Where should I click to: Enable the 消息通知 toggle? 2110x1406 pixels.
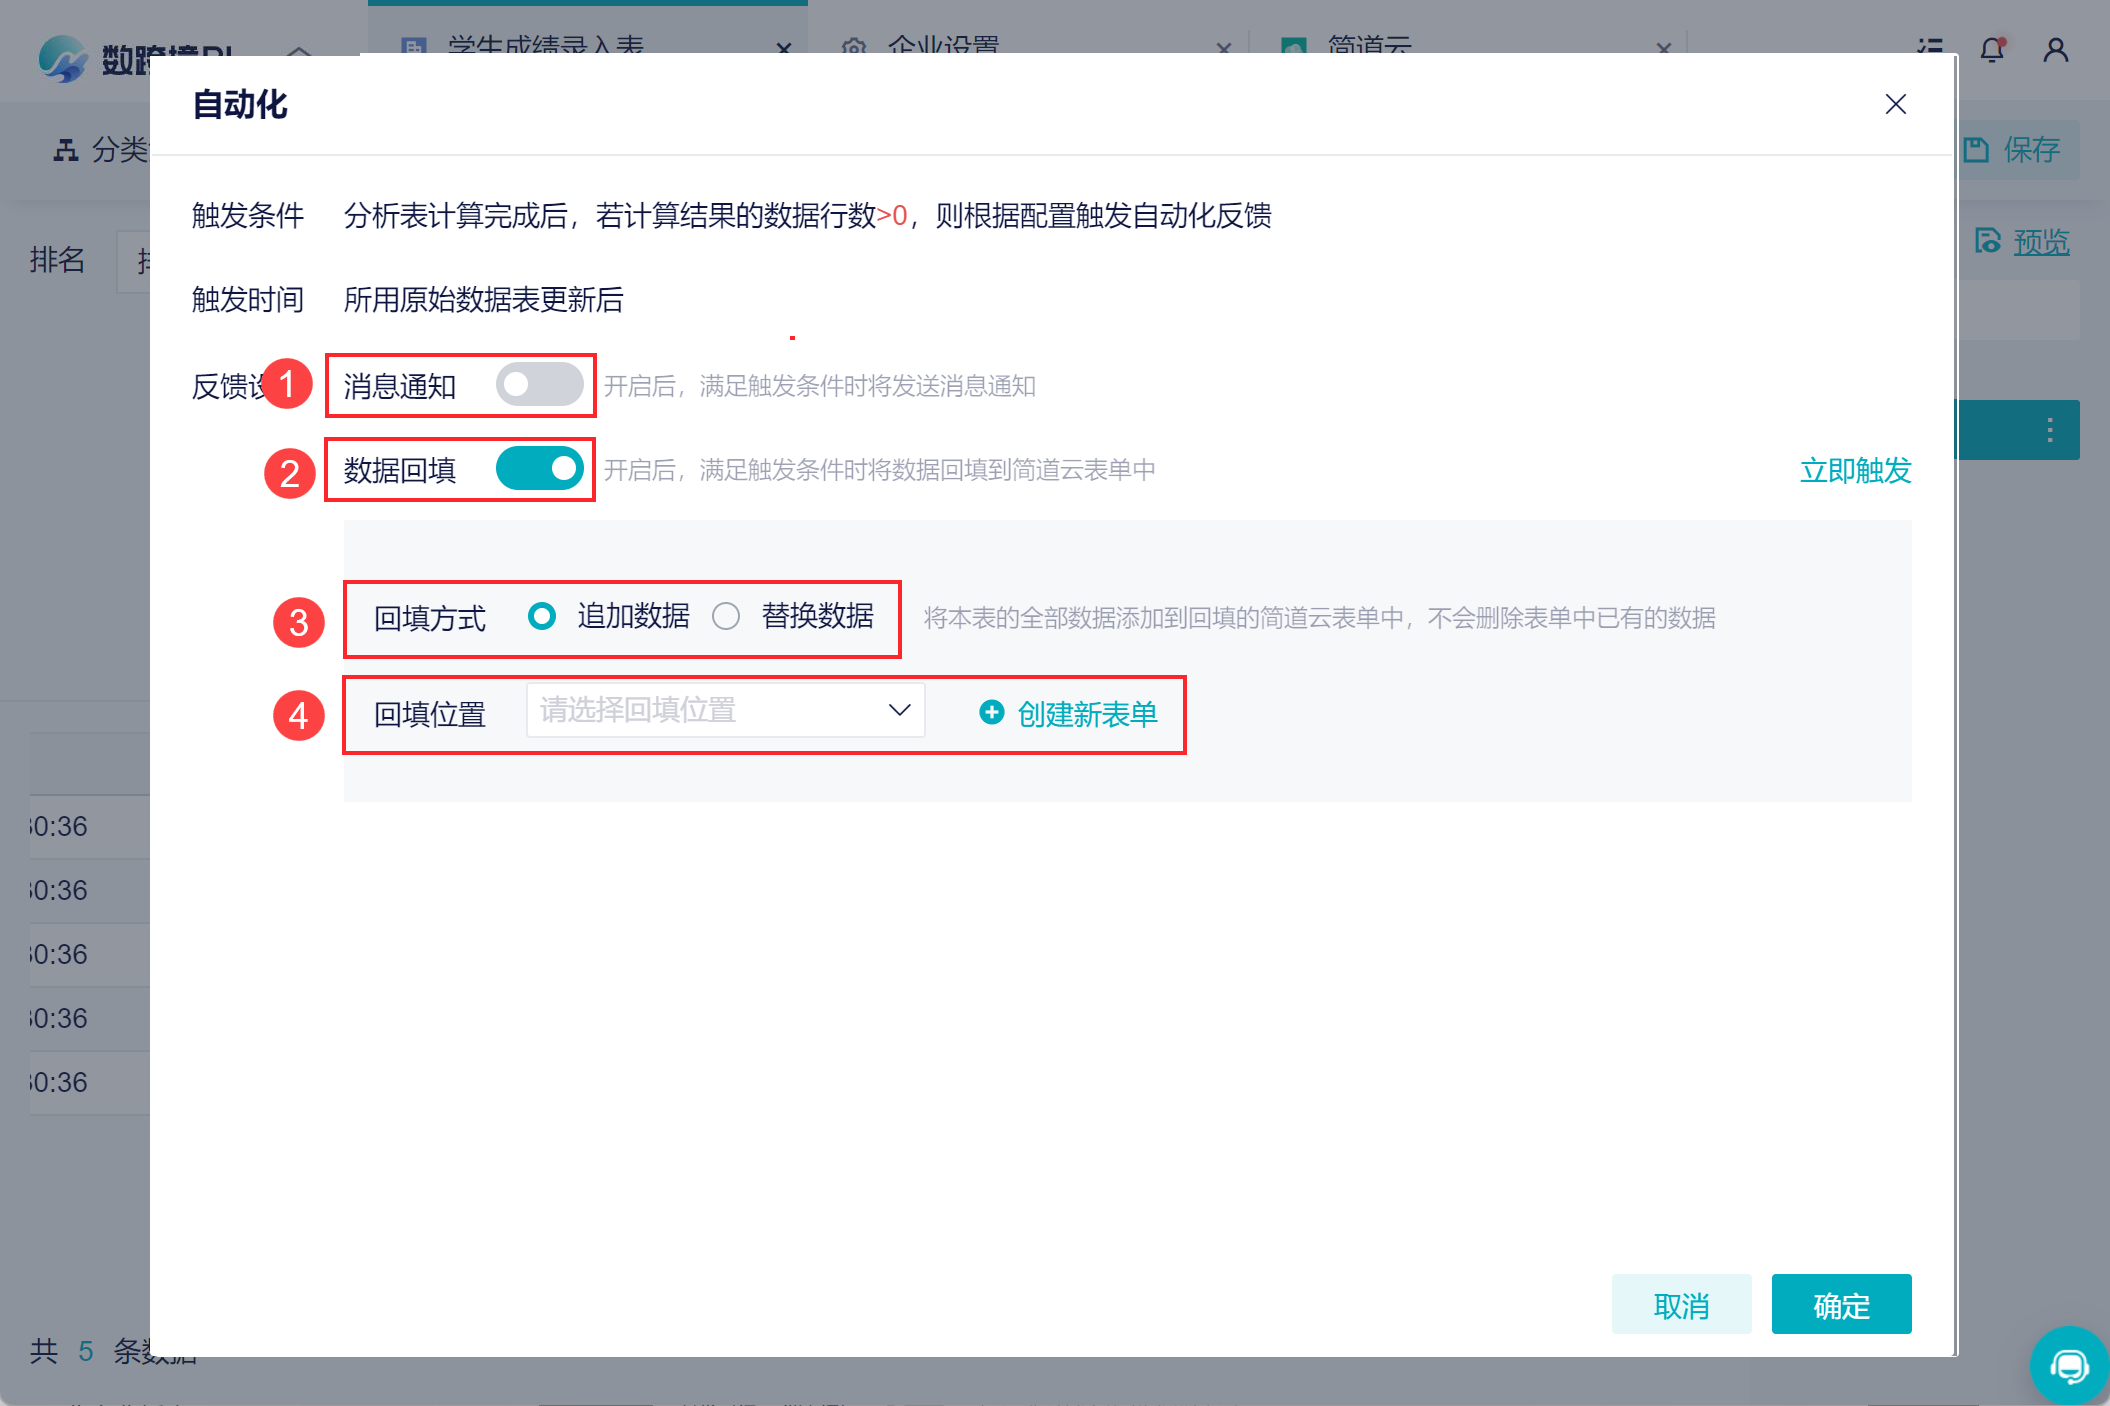tap(539, 385)
